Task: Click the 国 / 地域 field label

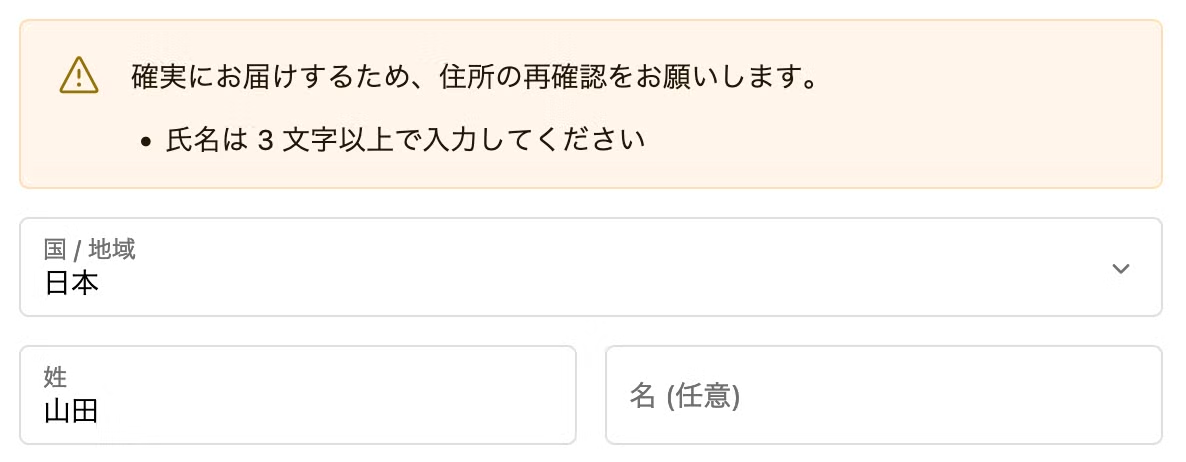Action: point(90,250)
